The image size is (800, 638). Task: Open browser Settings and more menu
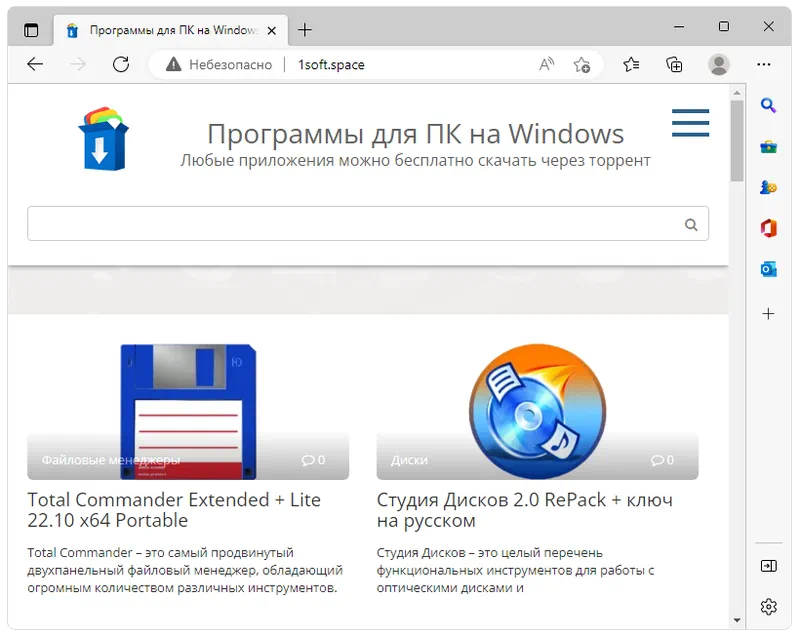click(764, 64)
